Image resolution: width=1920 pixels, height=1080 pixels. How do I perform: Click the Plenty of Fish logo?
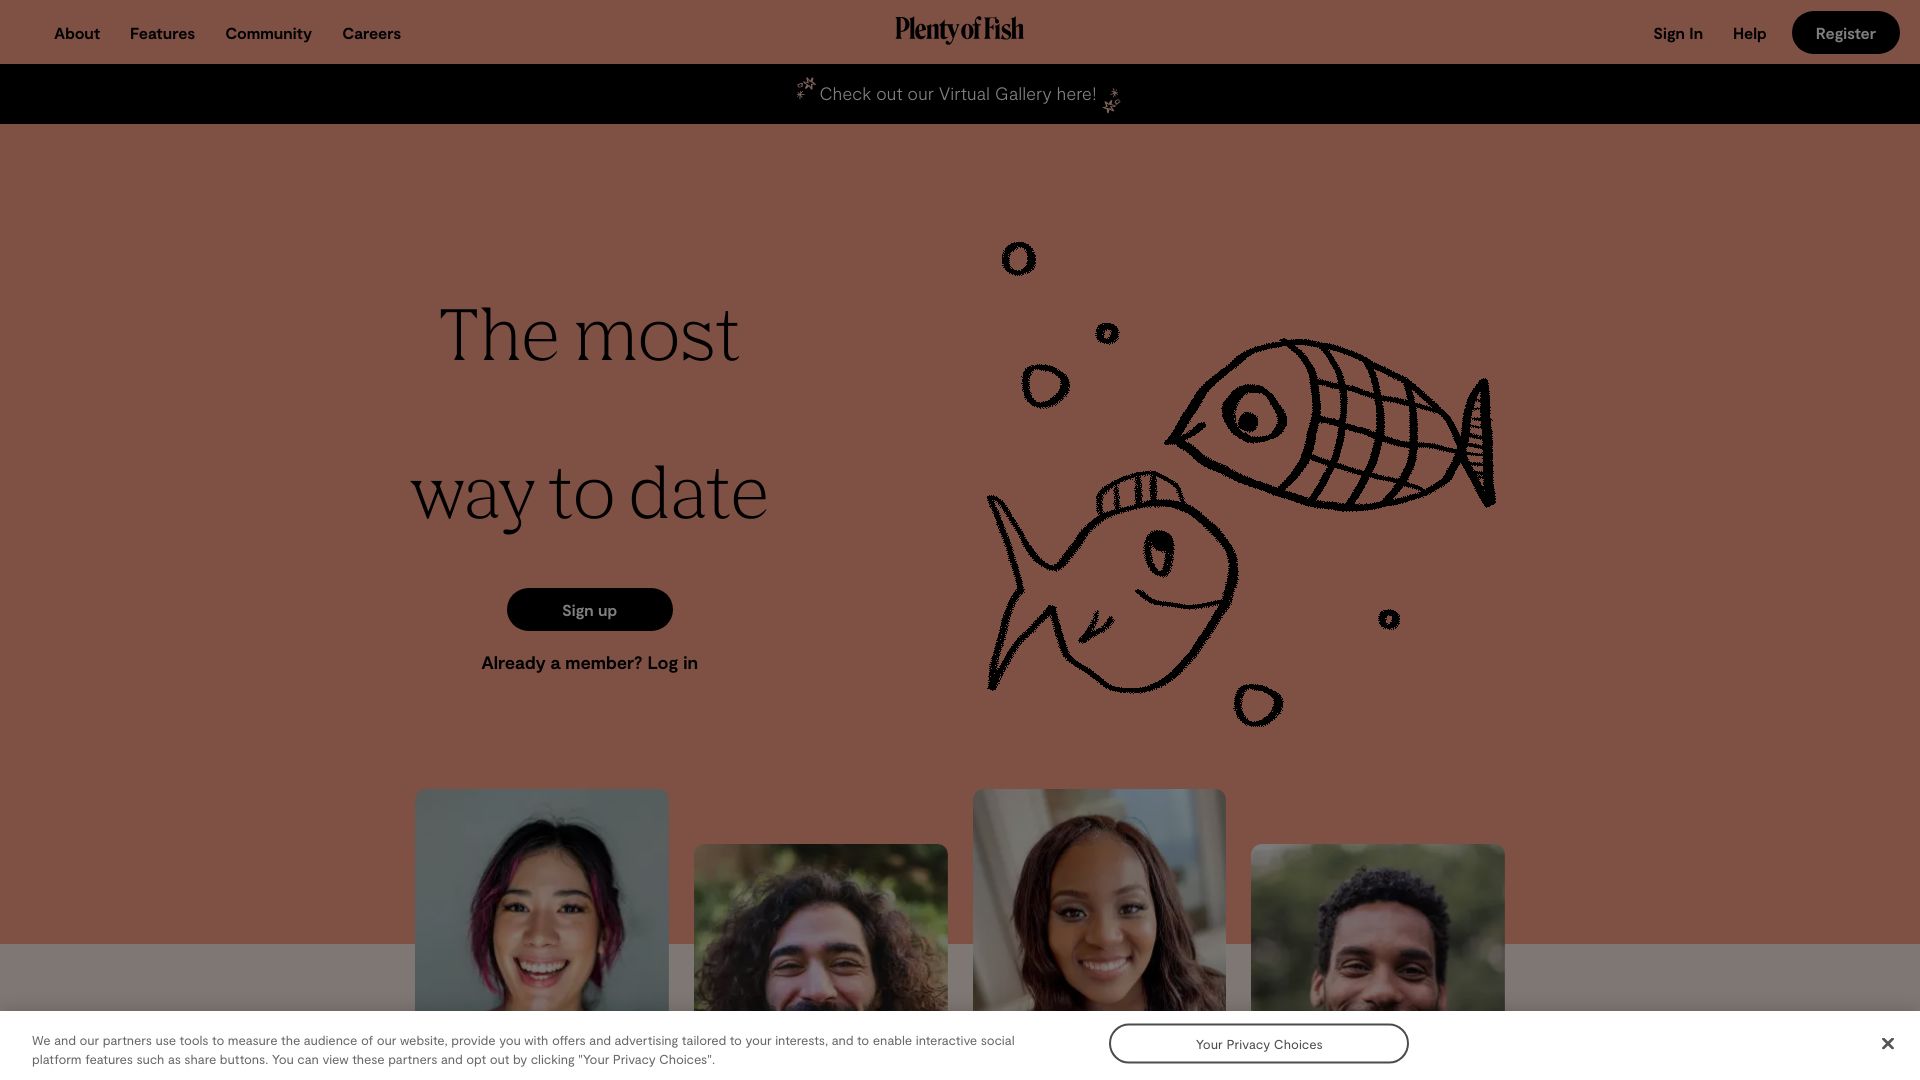pyautogui.click(x=959, y=30)
